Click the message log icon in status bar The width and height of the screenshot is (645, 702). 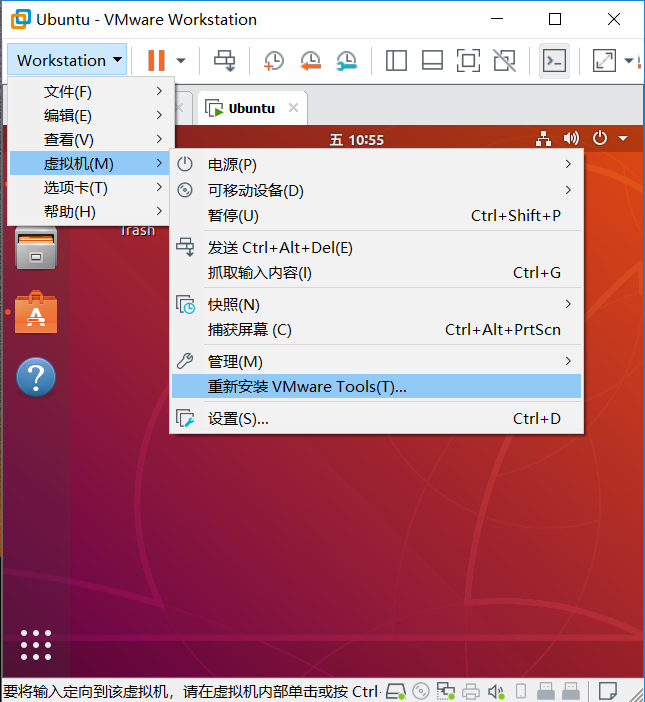(x=608, y=690)
